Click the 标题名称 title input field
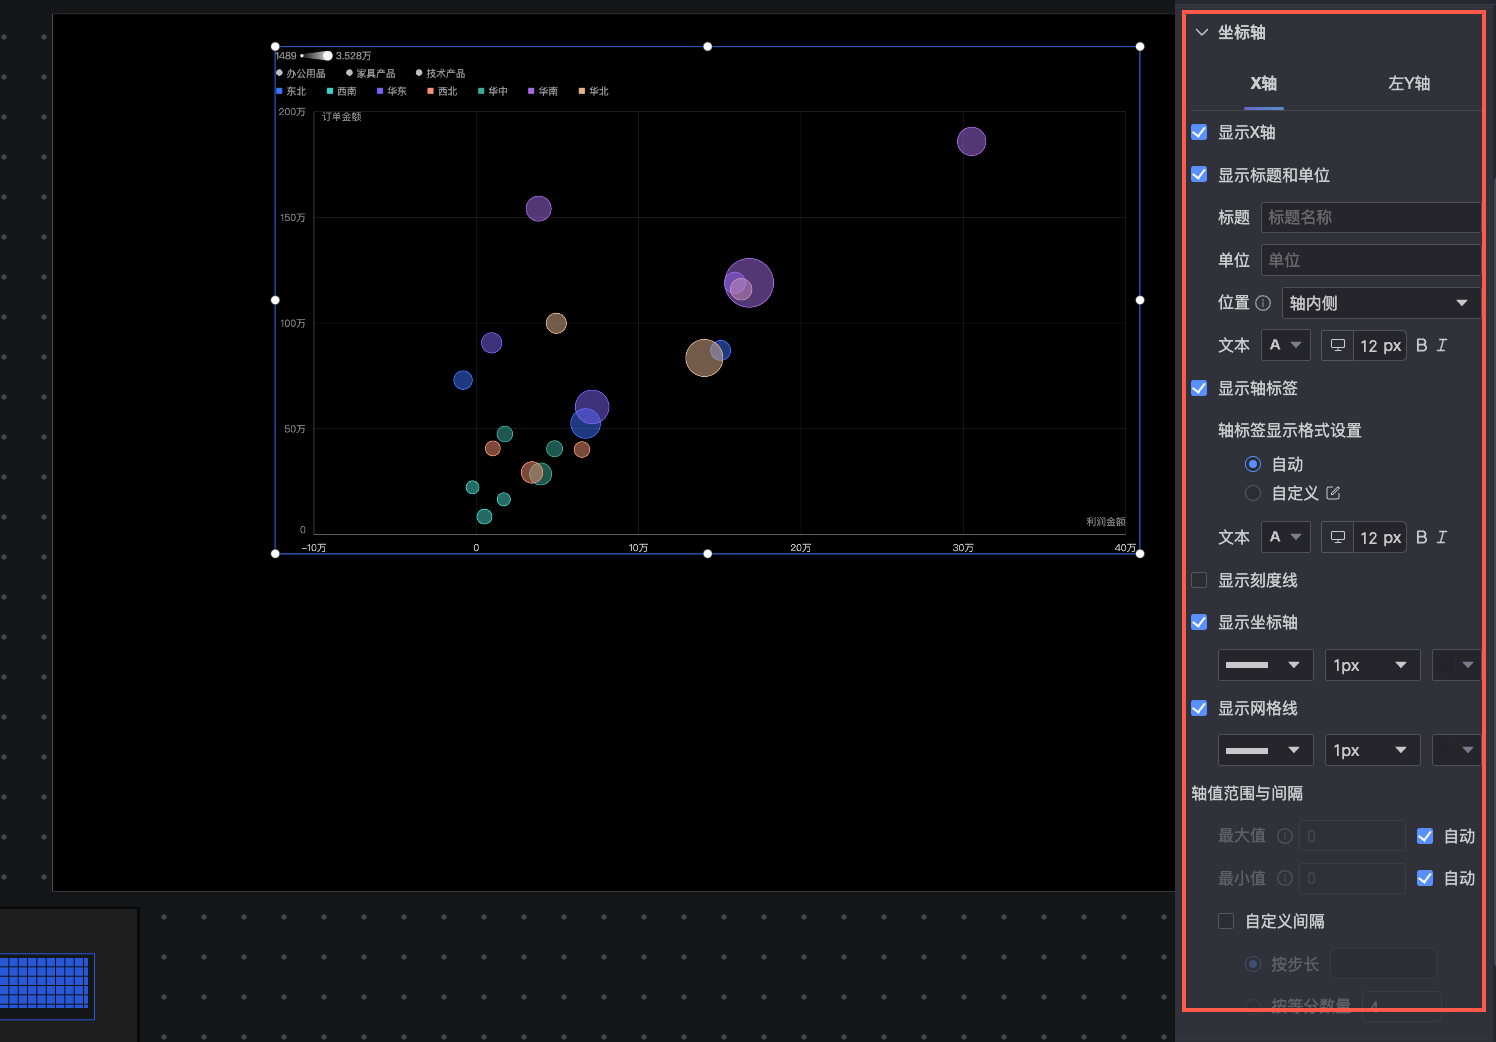 (1370, 218)
